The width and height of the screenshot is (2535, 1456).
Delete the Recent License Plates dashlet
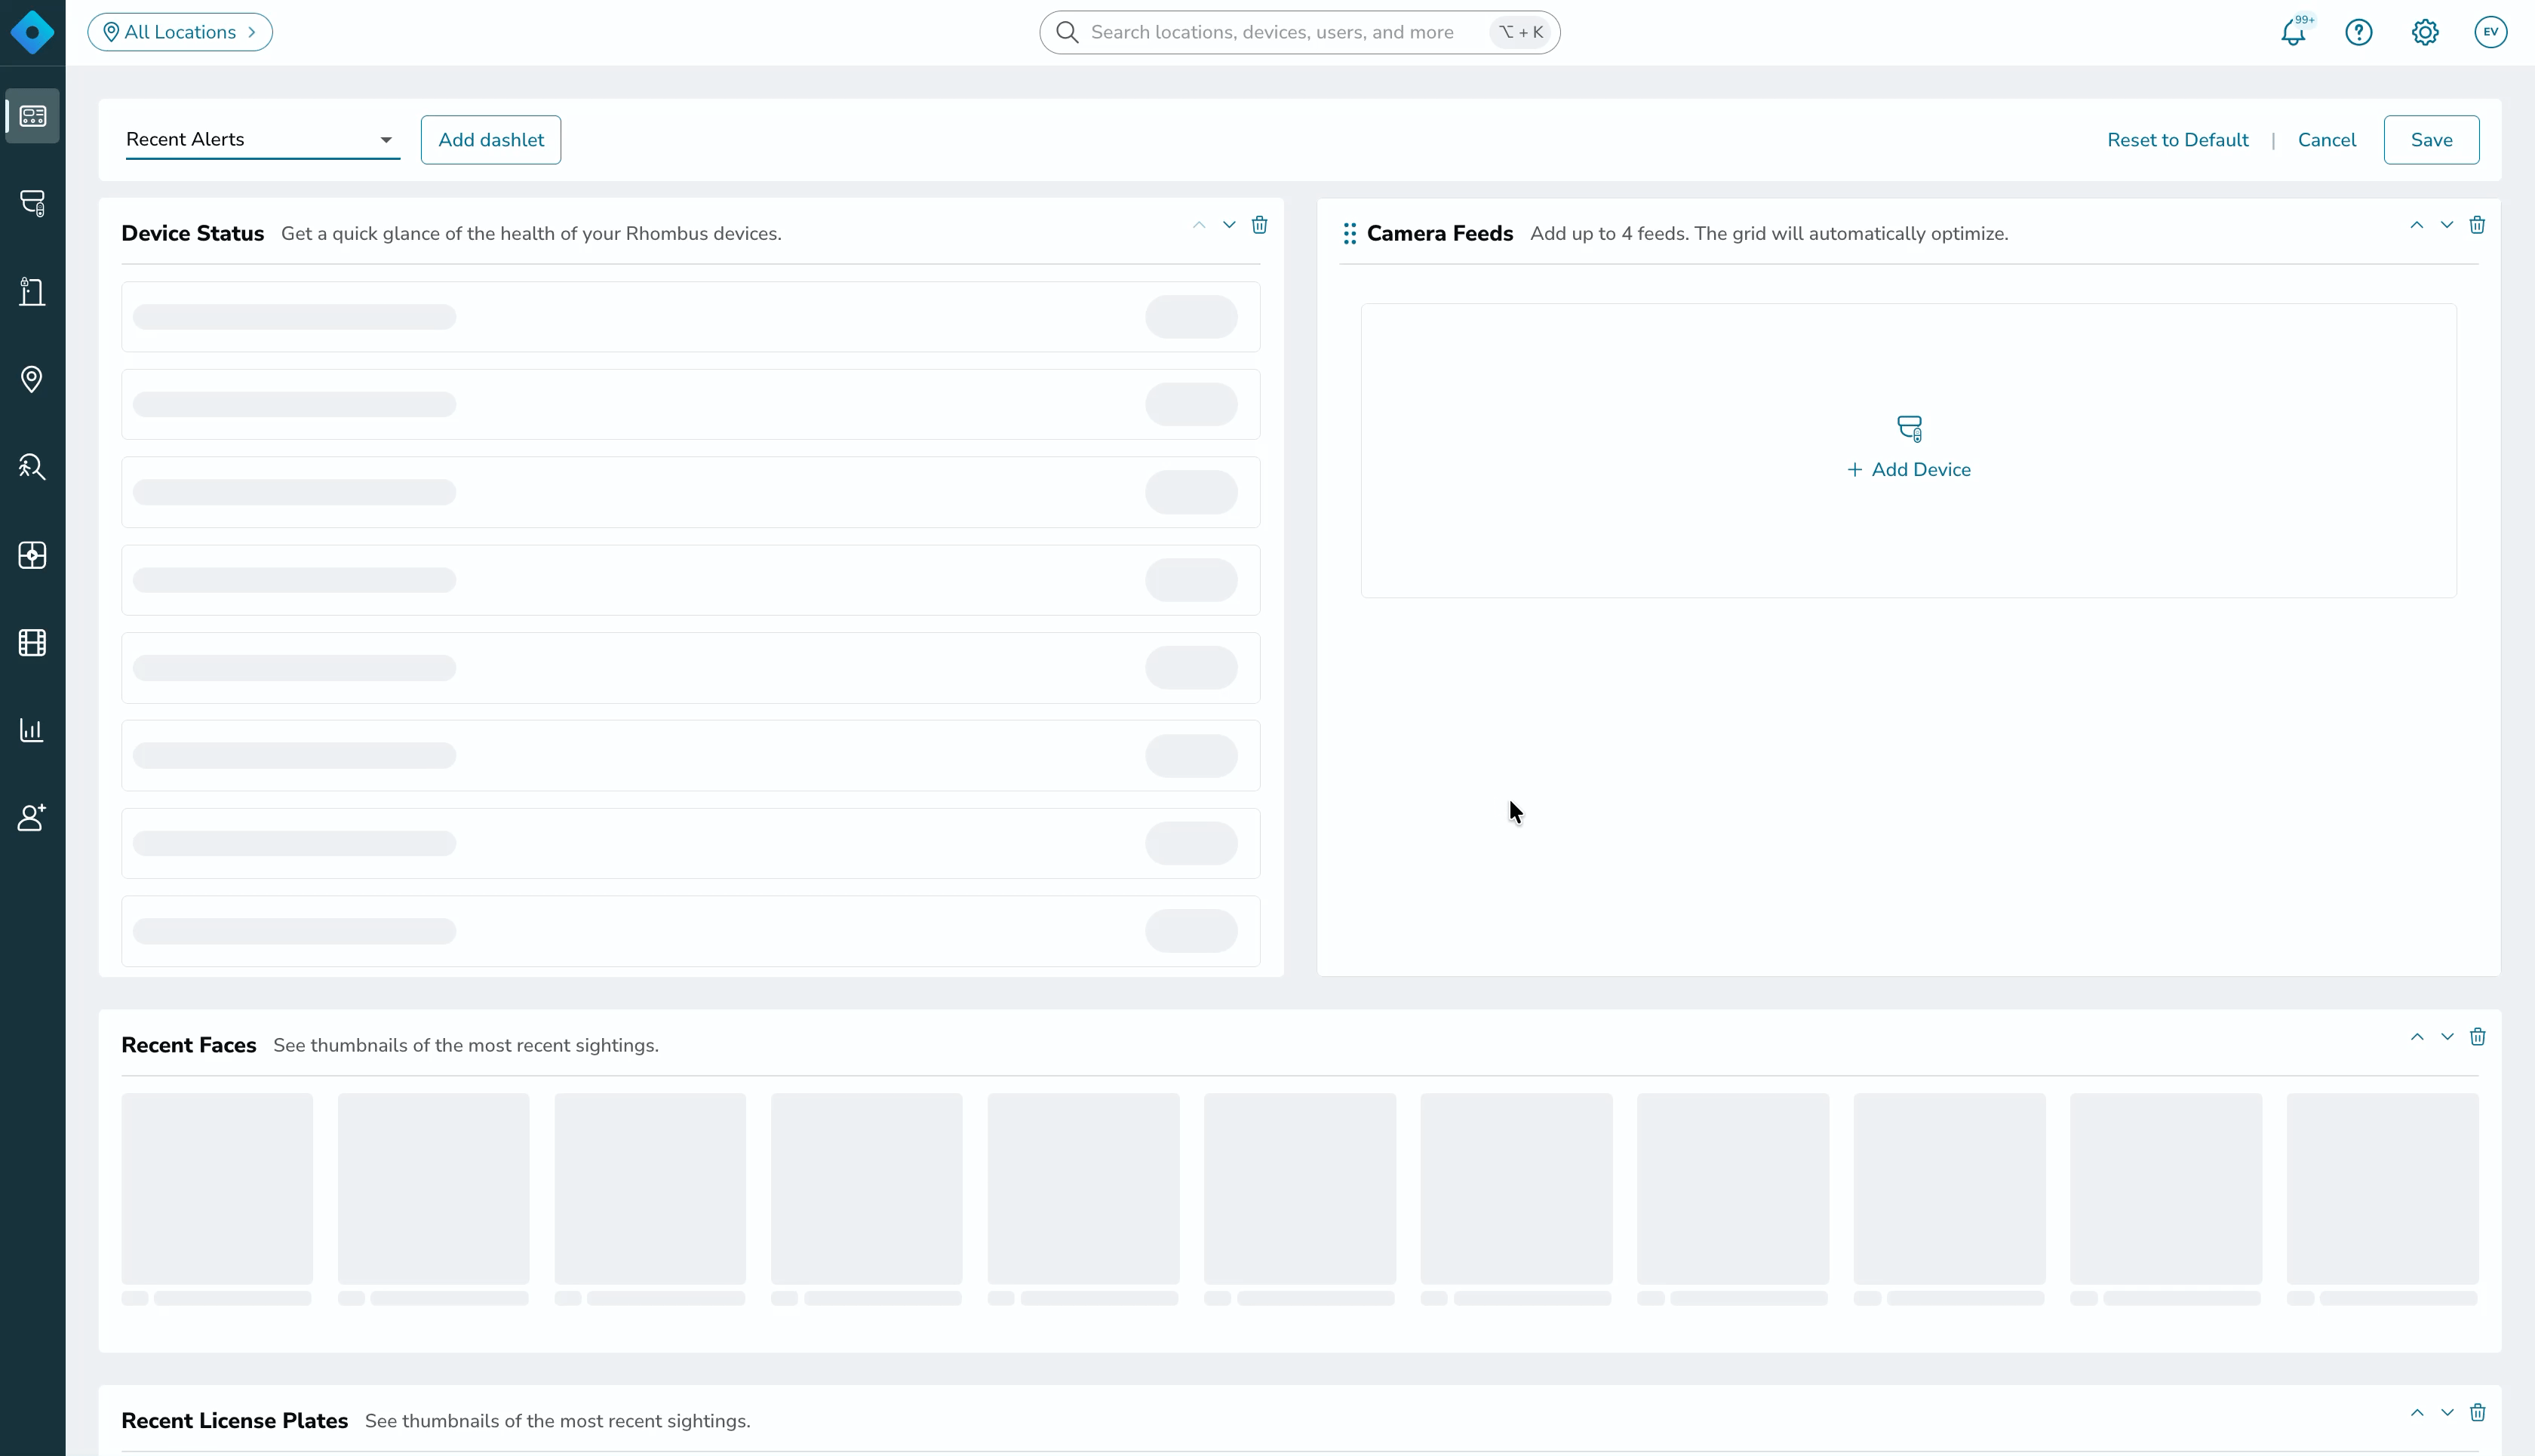click(x=2477, y=1413)
